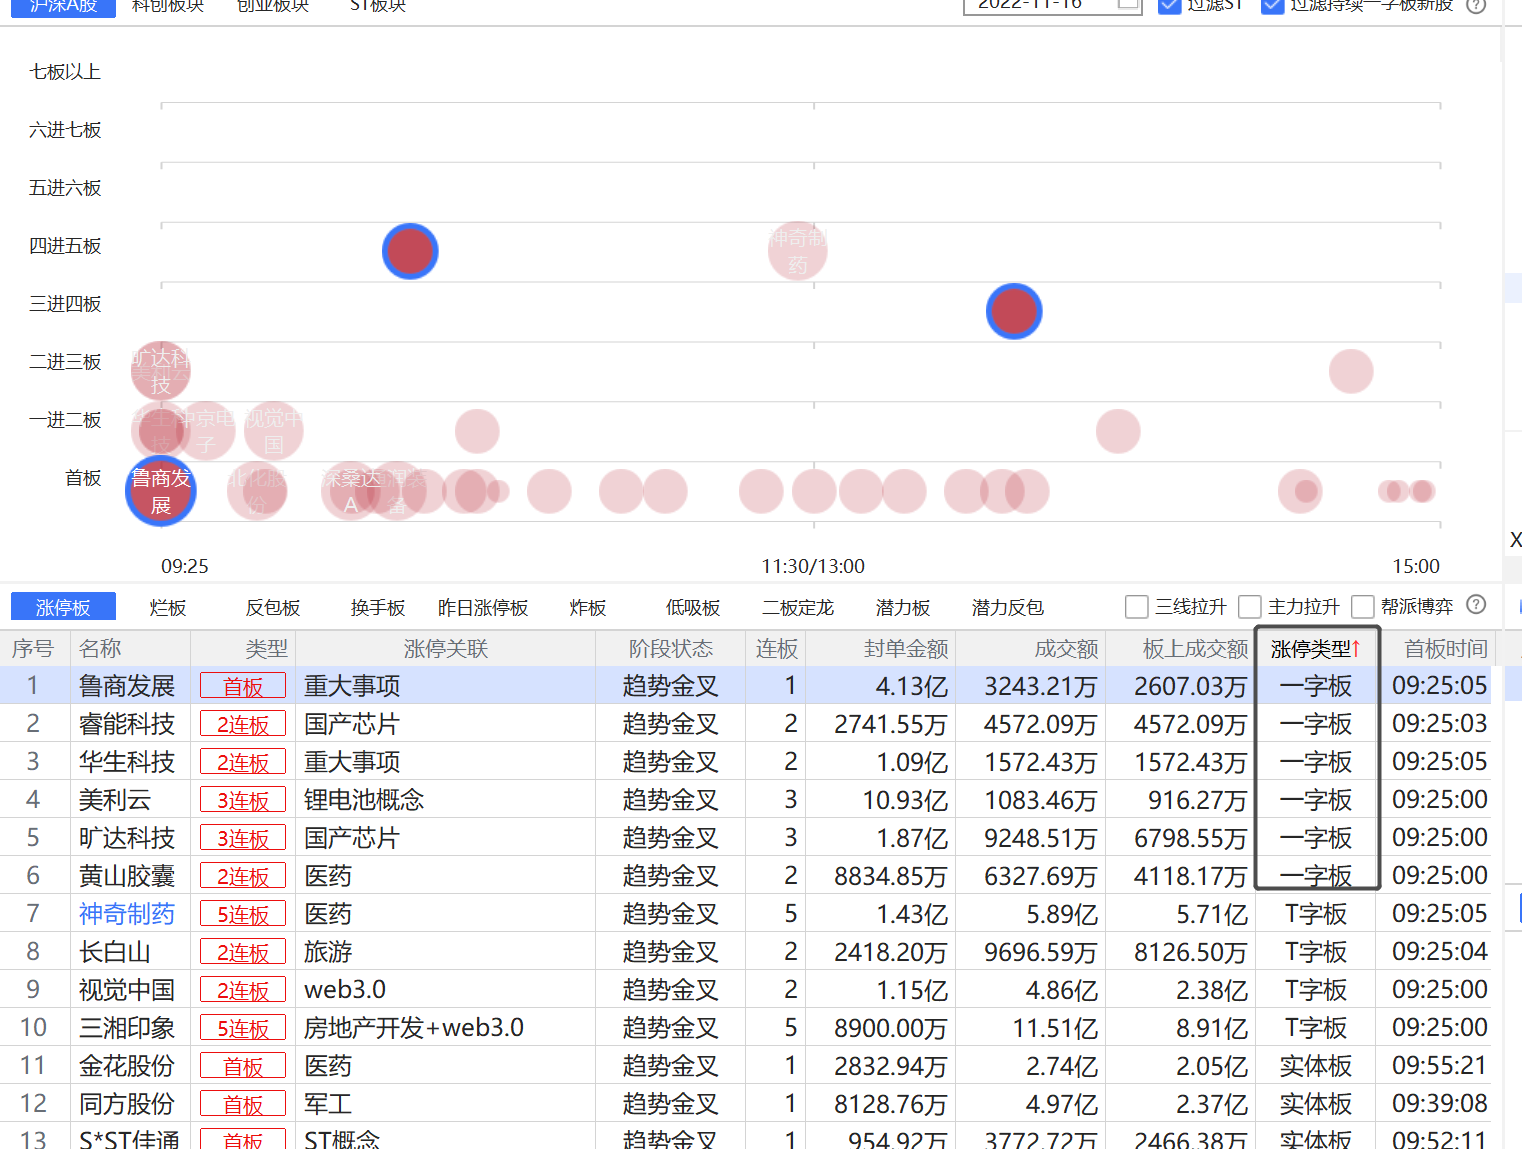This screenshot has width=1522, height=1149.
Task: Click the blue-ringed bubble on 三进四板 row
Action: tap(1014, 311)
